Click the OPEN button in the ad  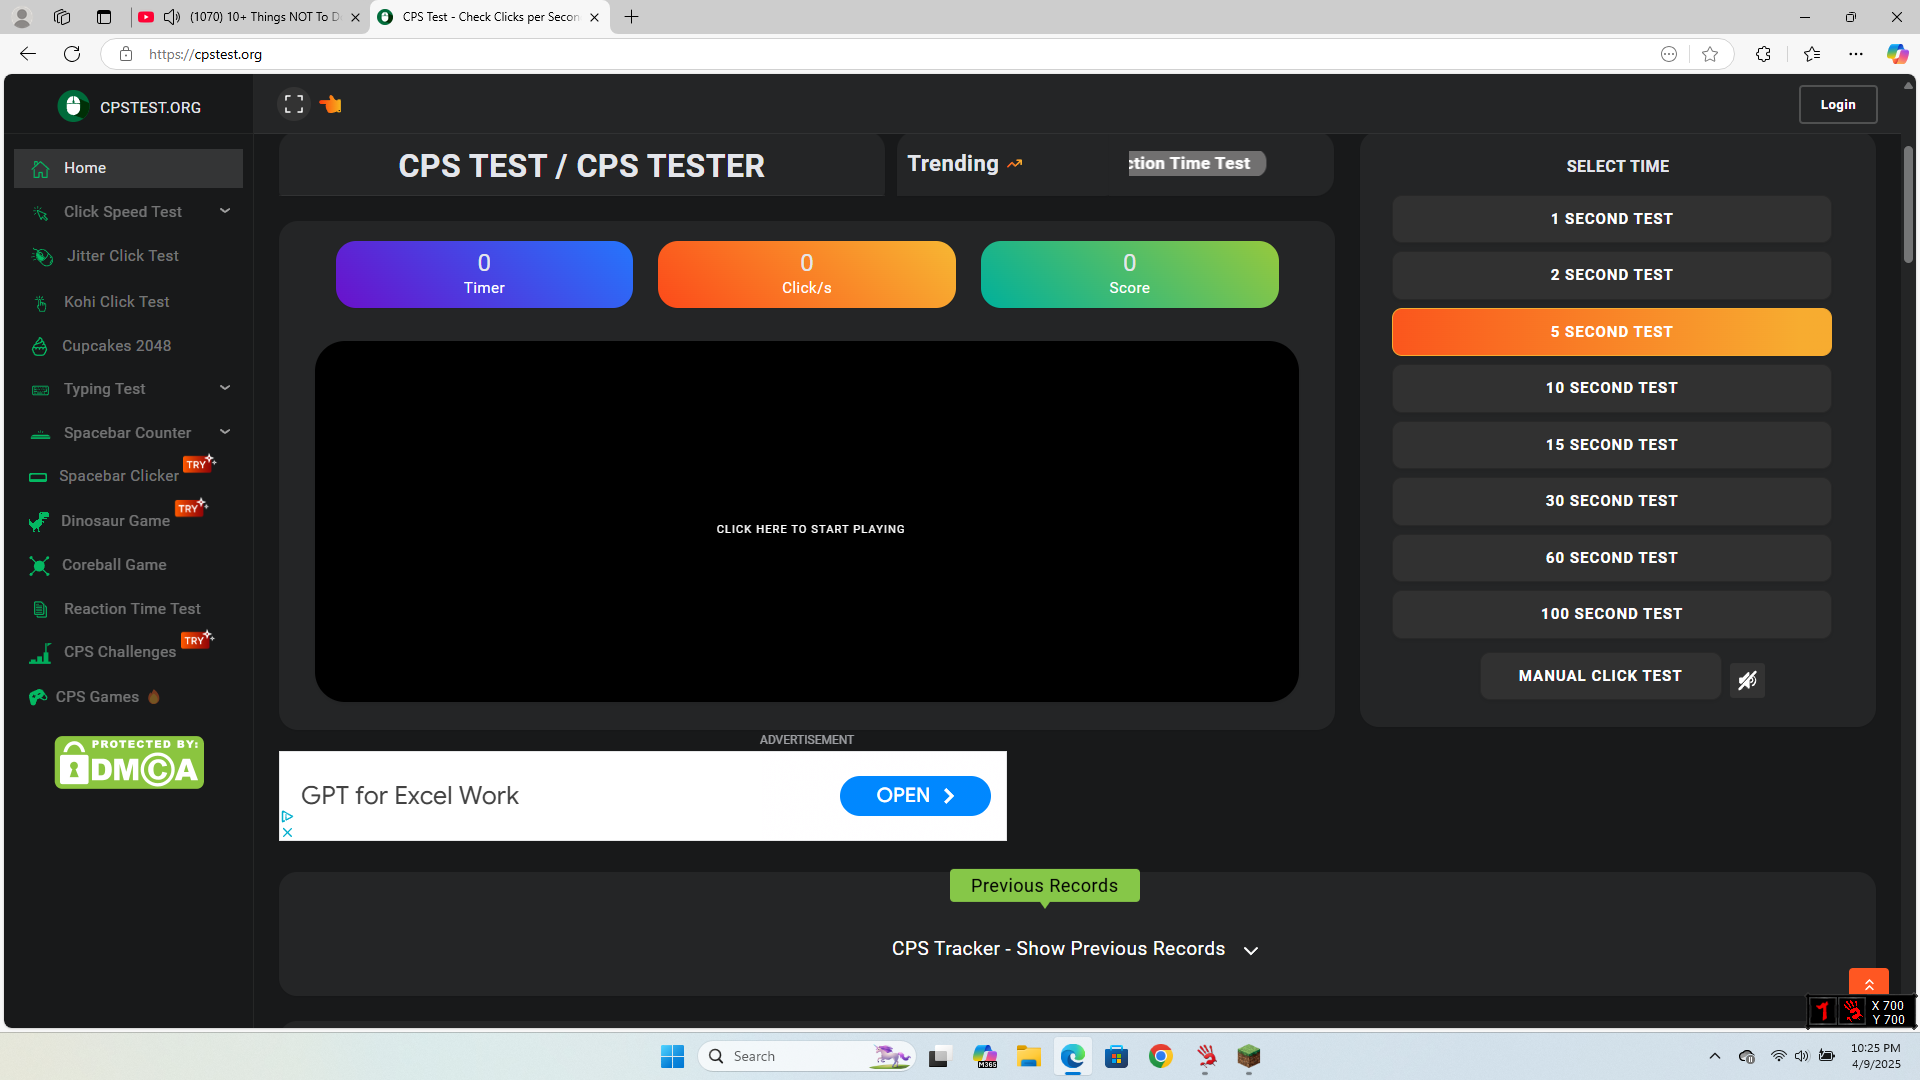pos(915,796)
